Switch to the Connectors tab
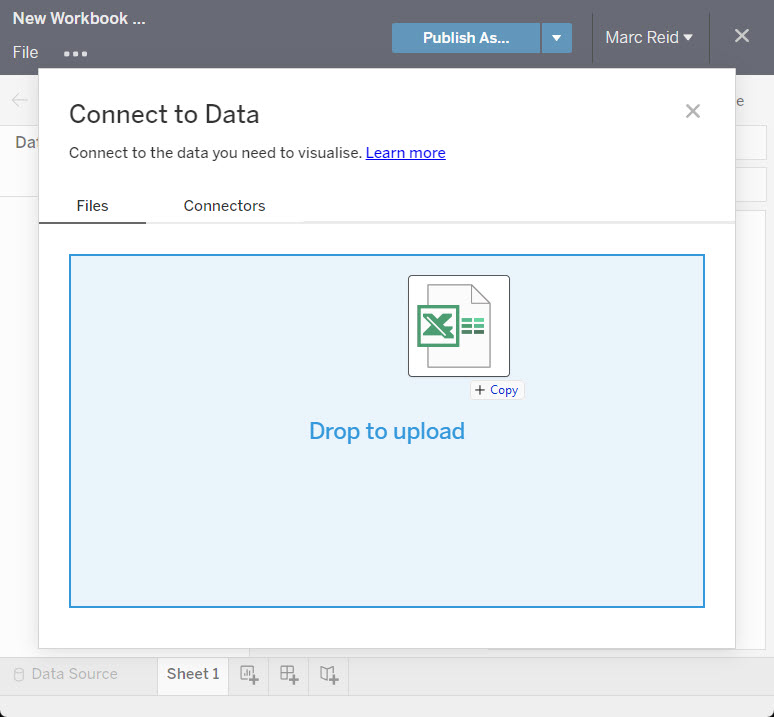This screenshot has height=717, width=774. click(224, 206)
